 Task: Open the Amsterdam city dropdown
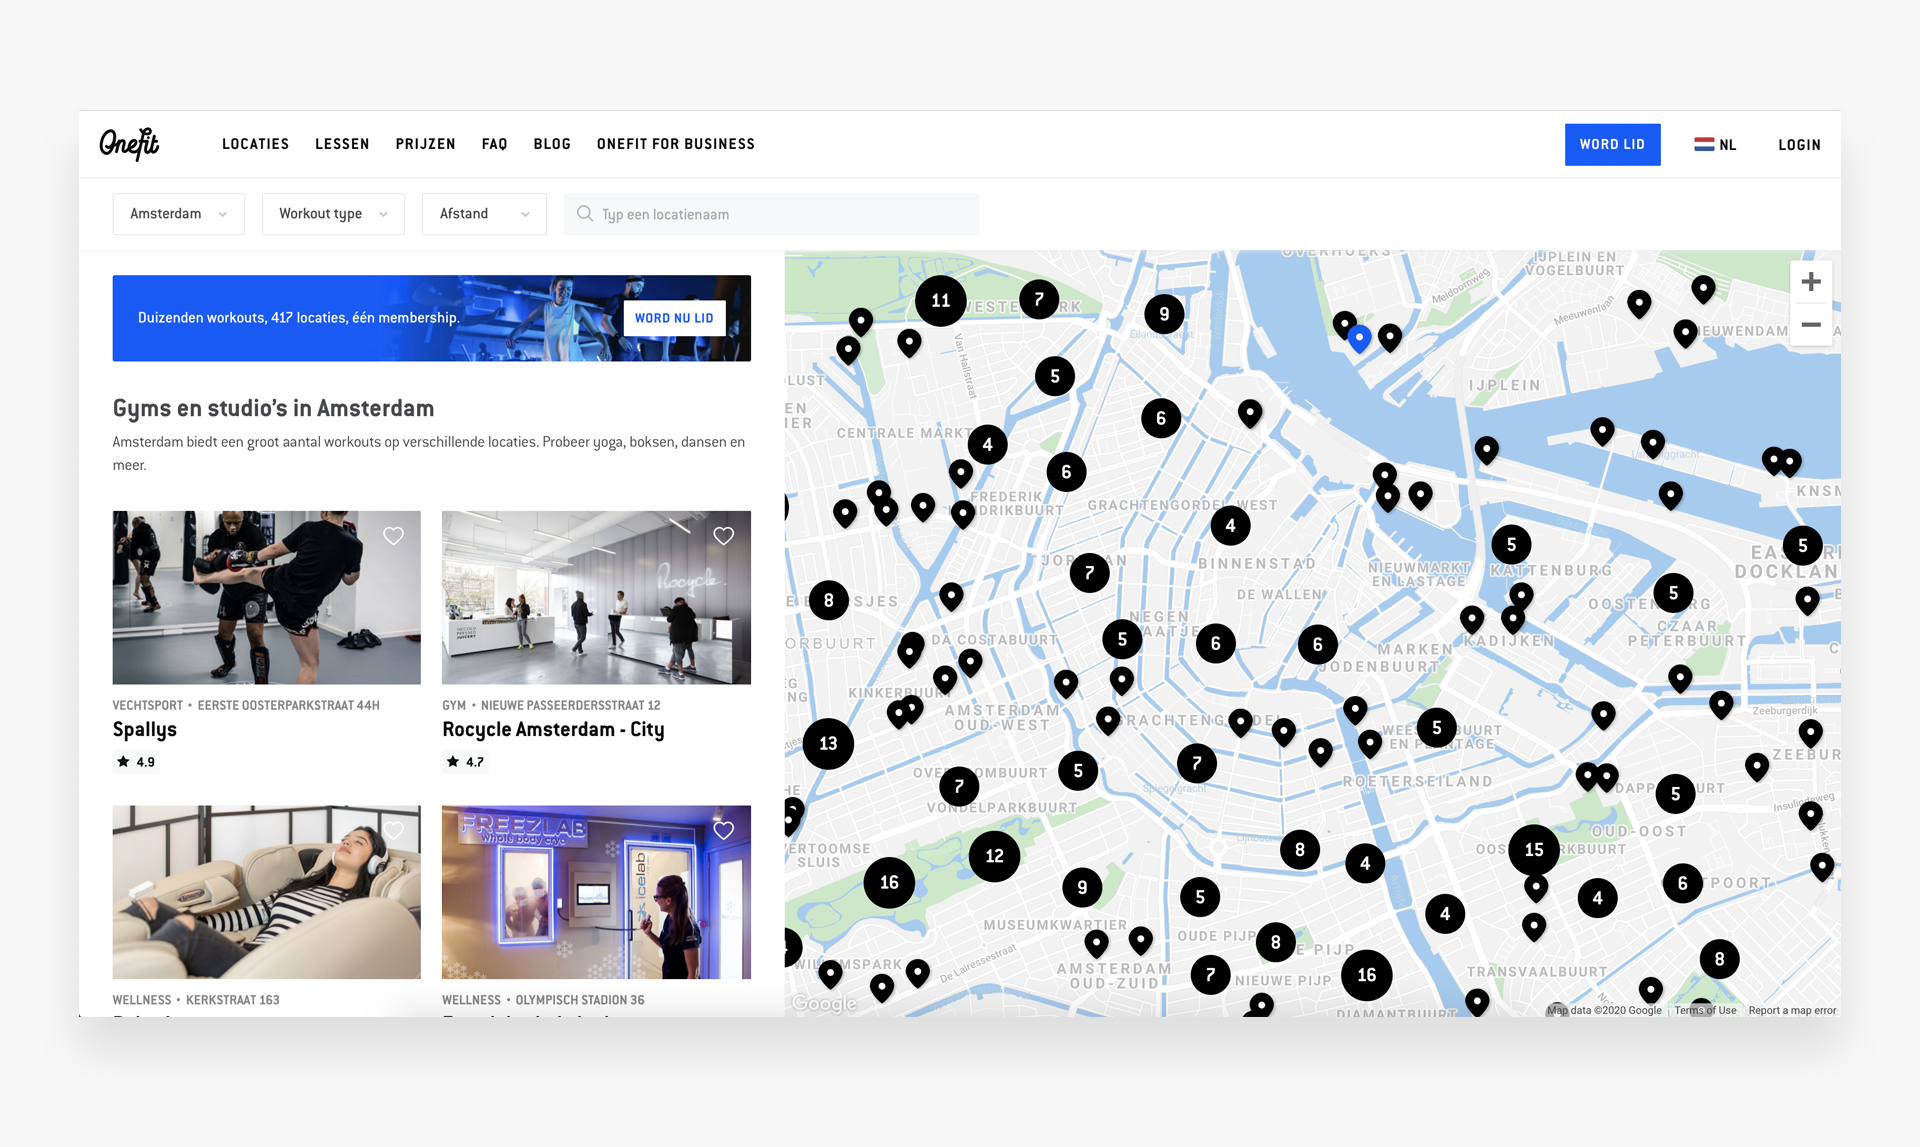tap(178, 214)
